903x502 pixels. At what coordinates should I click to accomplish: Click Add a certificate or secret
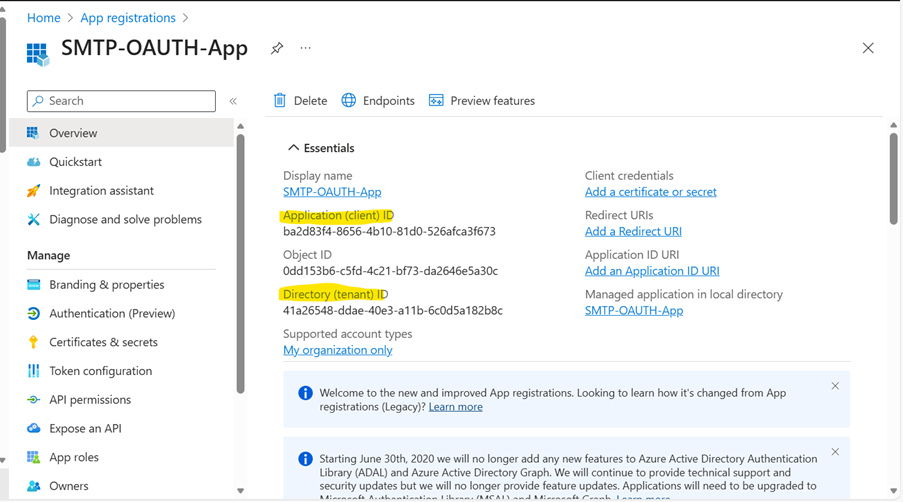(651, 192)
